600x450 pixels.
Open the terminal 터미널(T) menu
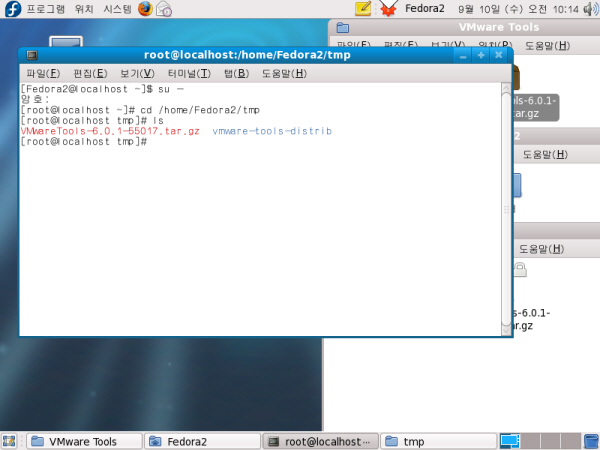189,73
